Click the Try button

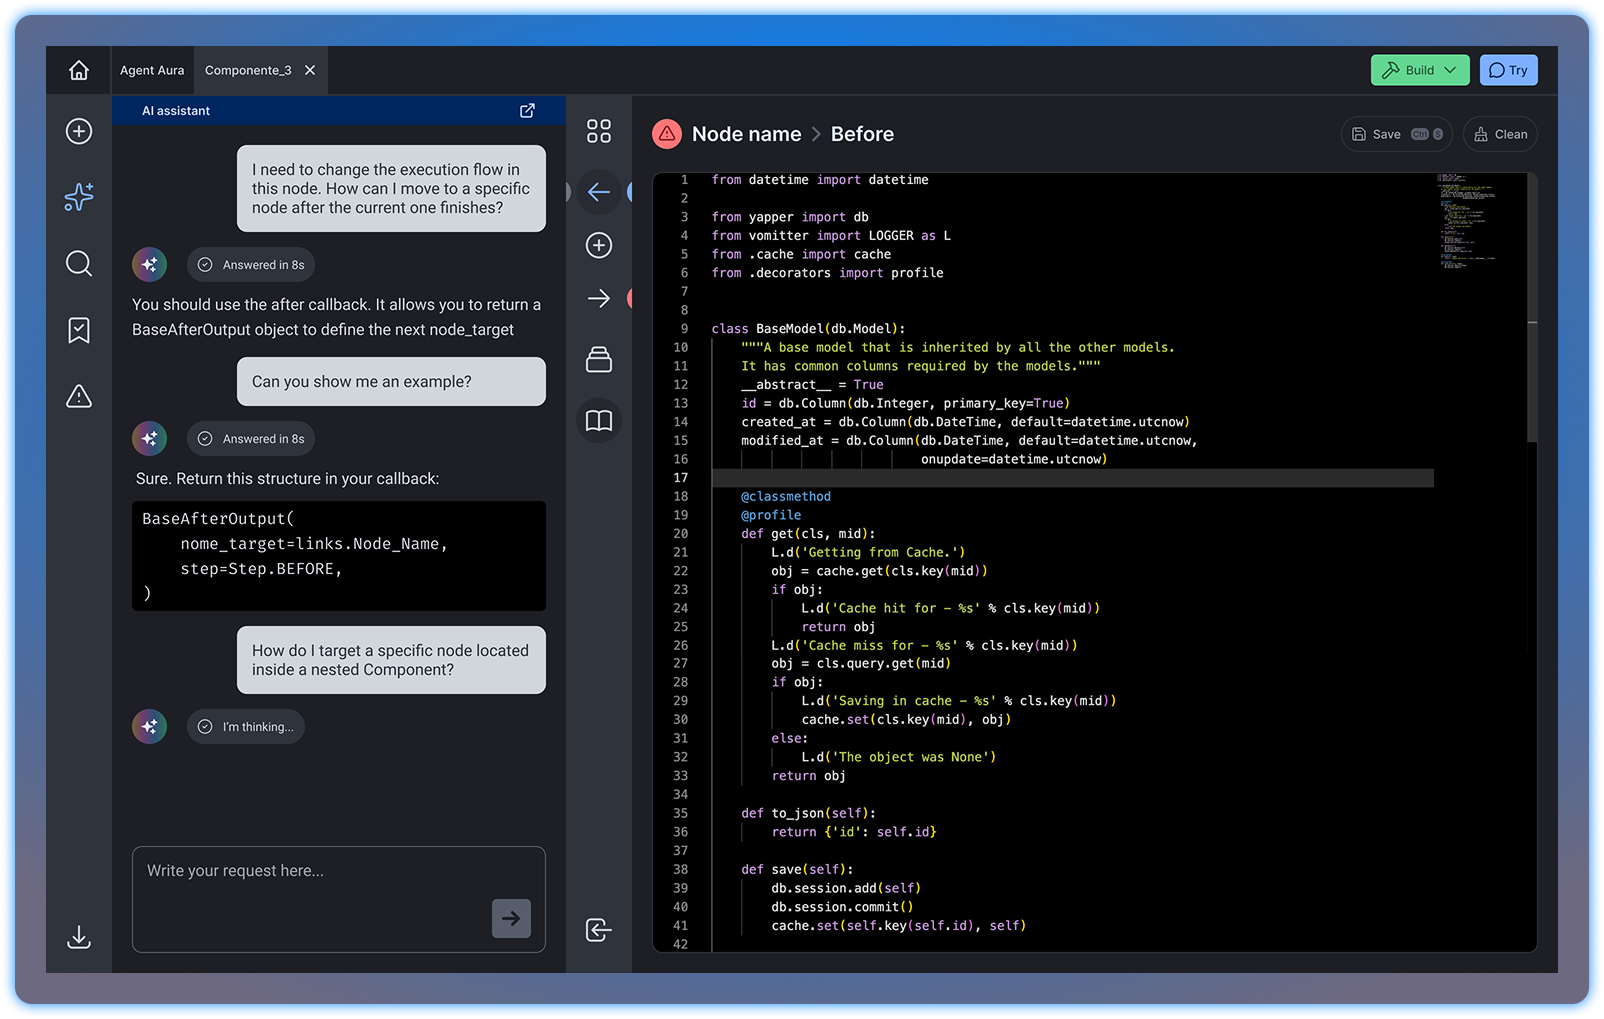[x=1508, y=70]
